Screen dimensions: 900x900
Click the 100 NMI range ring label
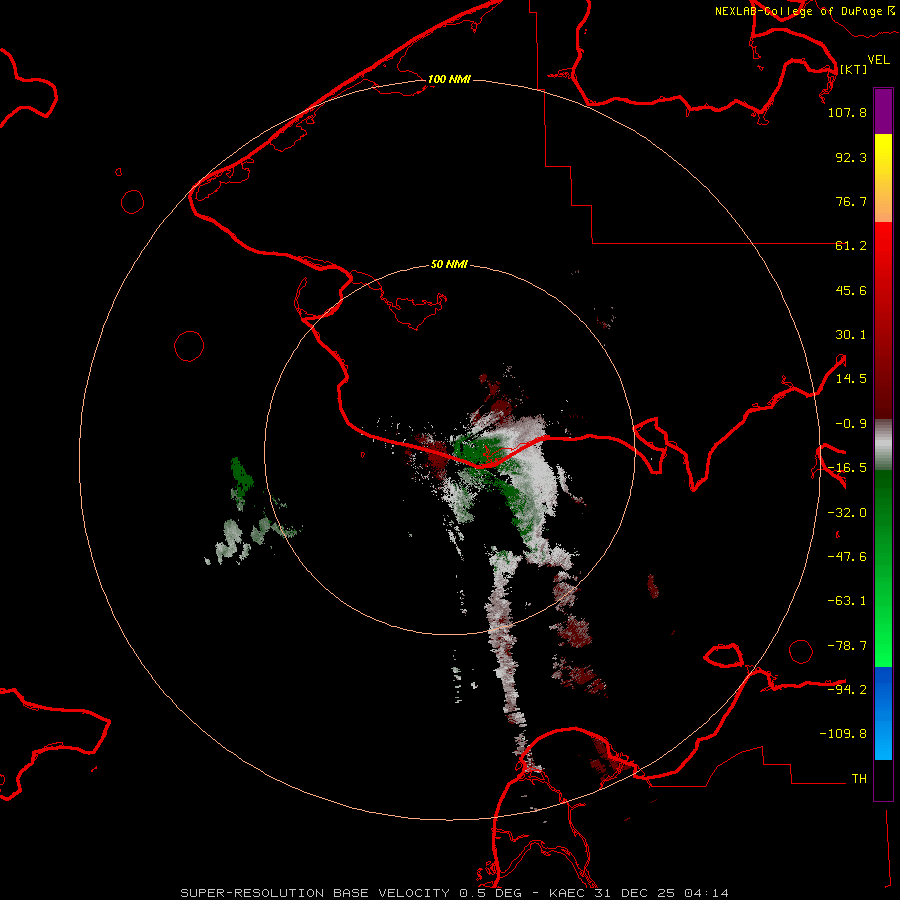coord(449,79)
